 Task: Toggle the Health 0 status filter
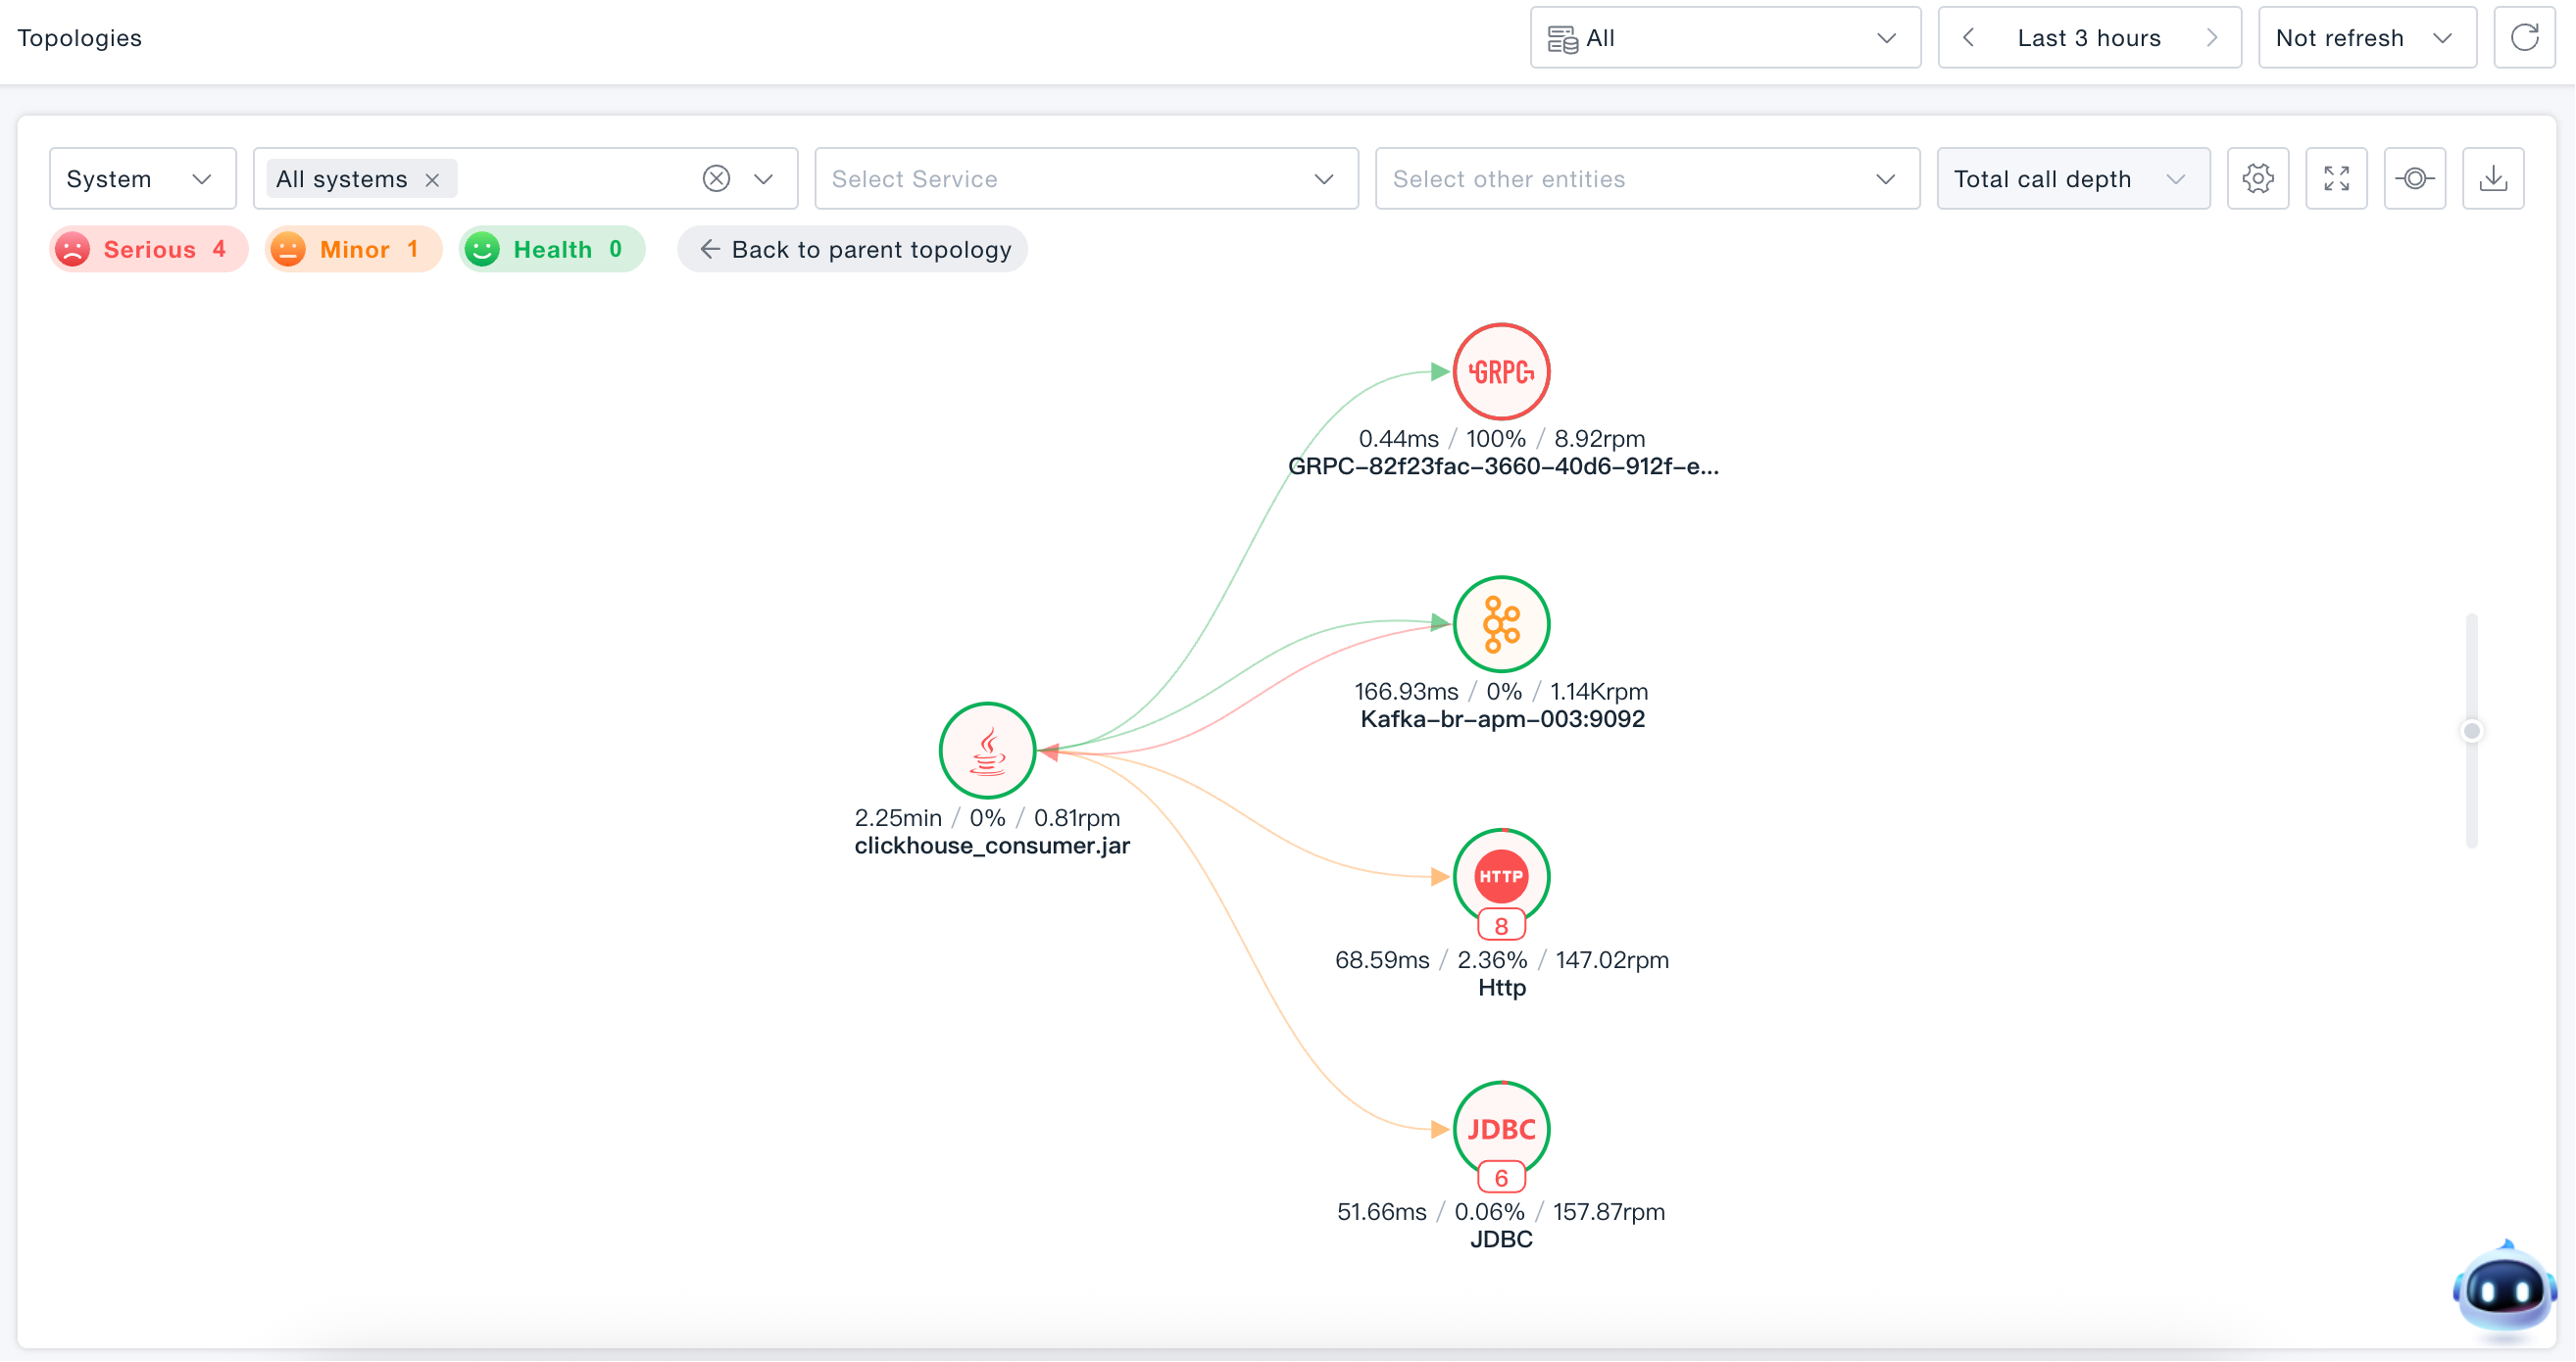click(x=552, y=249)
